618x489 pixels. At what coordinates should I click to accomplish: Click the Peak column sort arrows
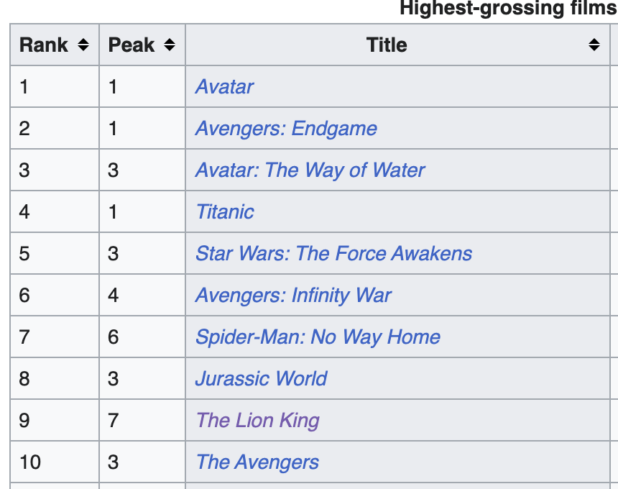click(169, 45)
